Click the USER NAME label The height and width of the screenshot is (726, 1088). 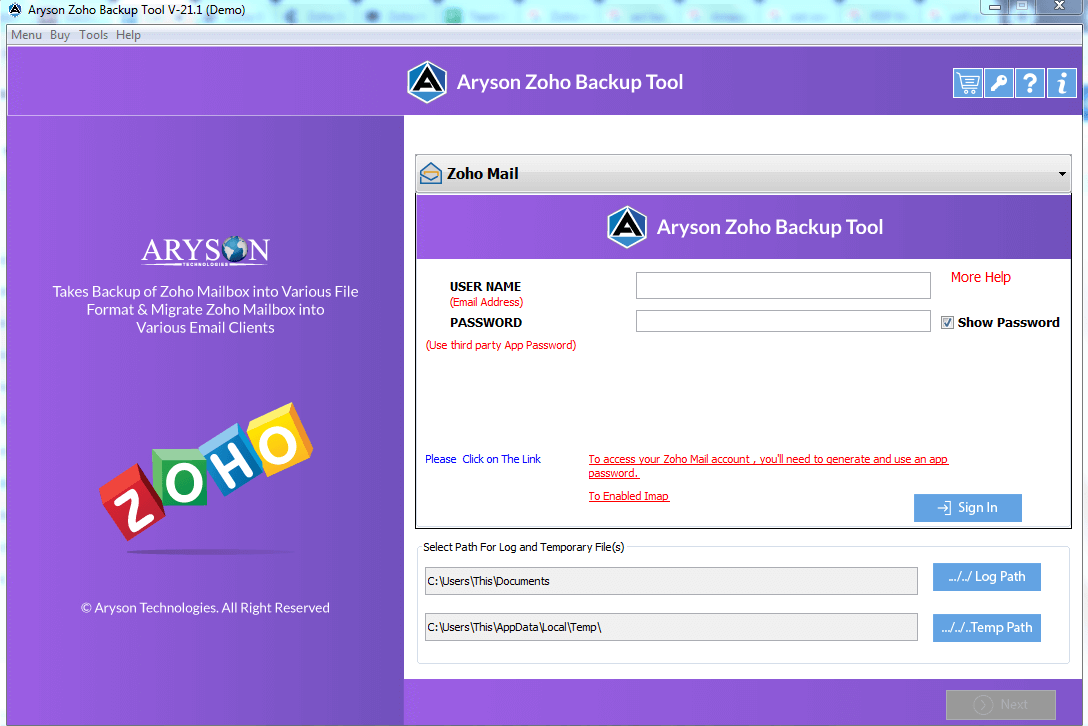tap(485, 287)
